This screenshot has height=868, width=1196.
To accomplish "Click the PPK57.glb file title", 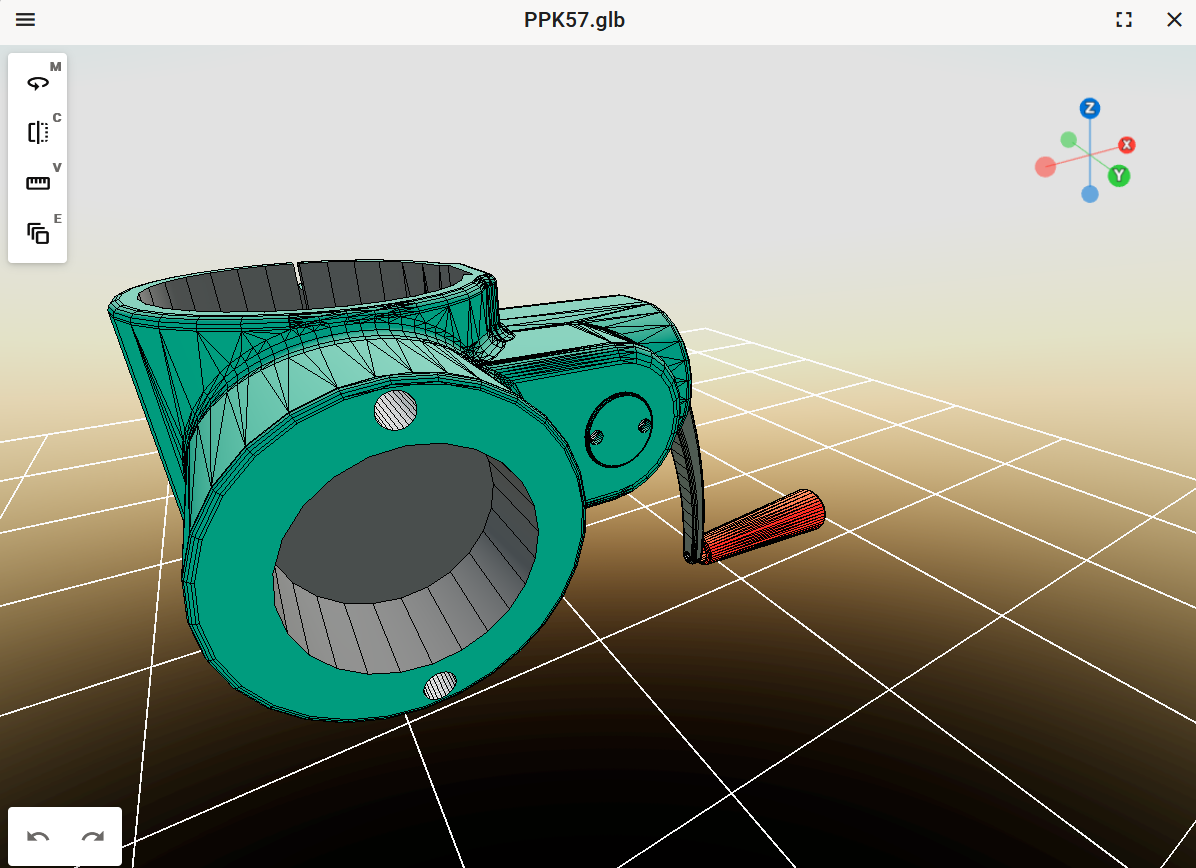I will click(574, 20).
